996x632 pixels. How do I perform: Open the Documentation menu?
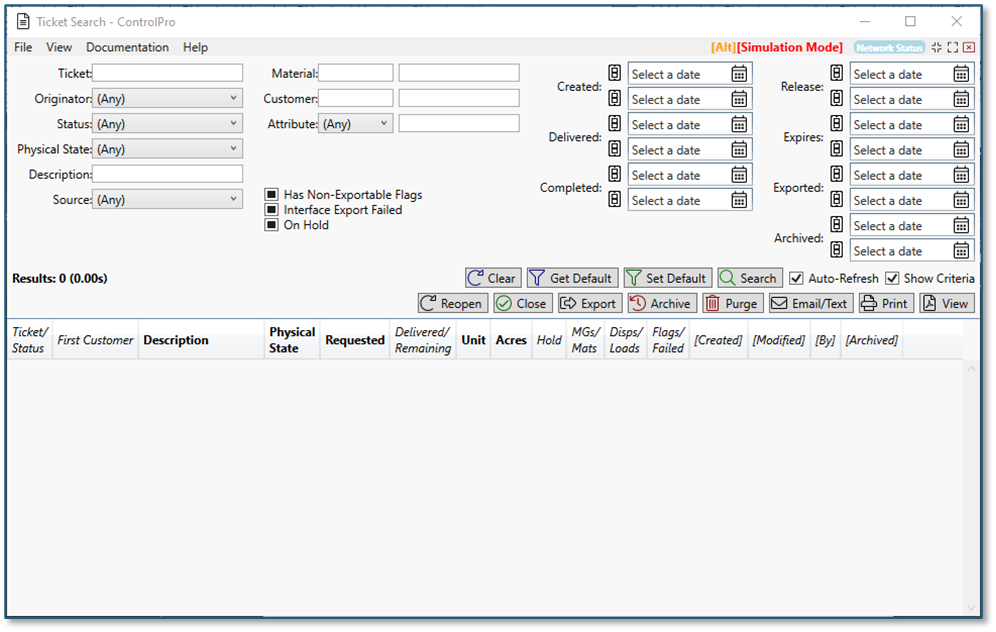pos(127,47)
